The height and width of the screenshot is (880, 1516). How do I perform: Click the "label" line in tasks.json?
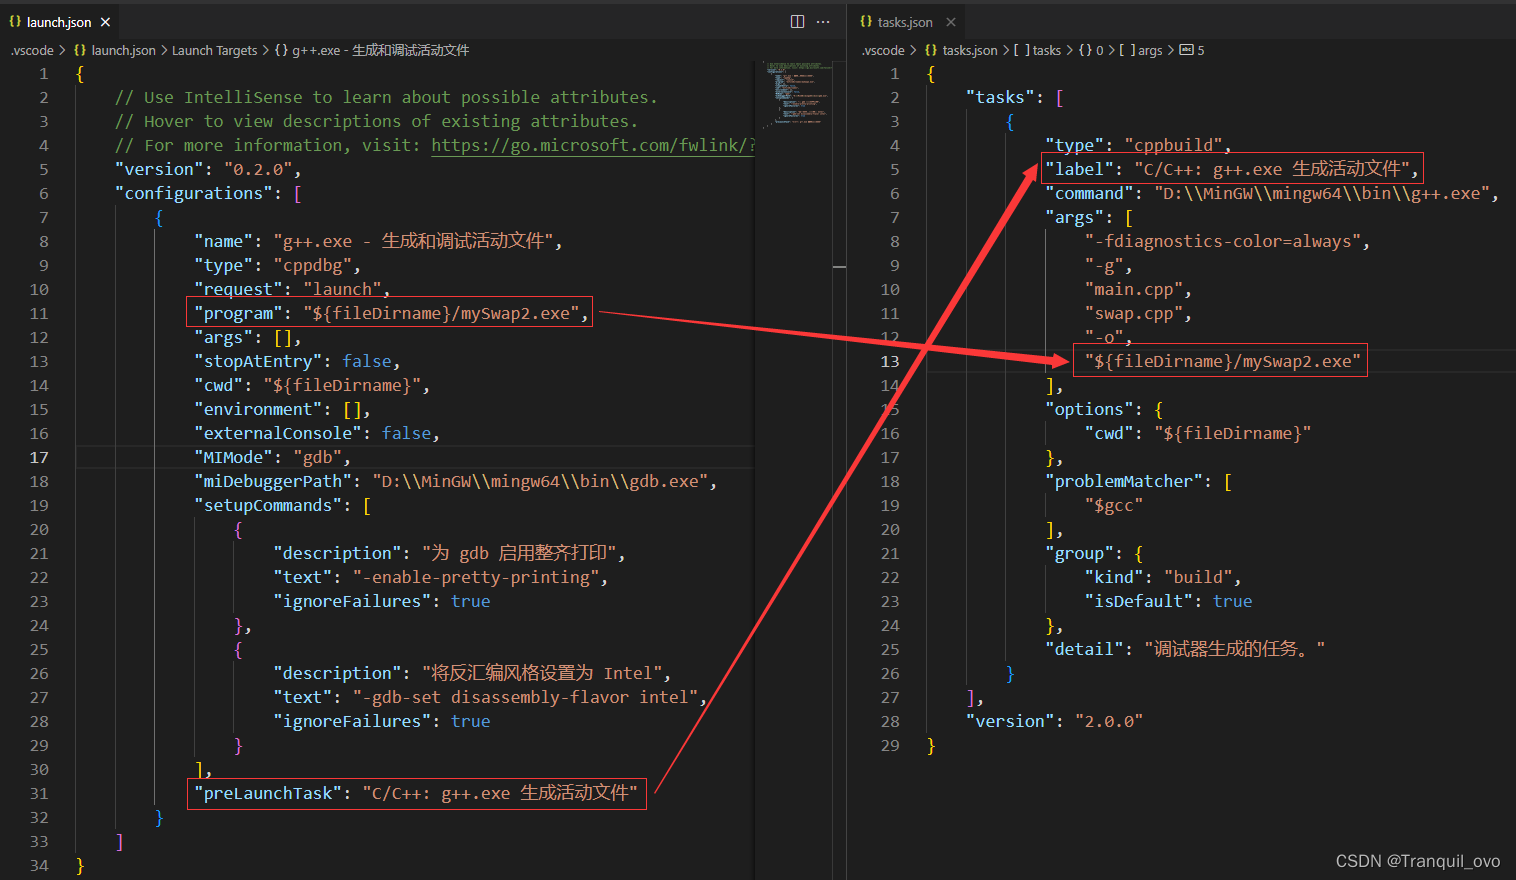(1232, 169)
